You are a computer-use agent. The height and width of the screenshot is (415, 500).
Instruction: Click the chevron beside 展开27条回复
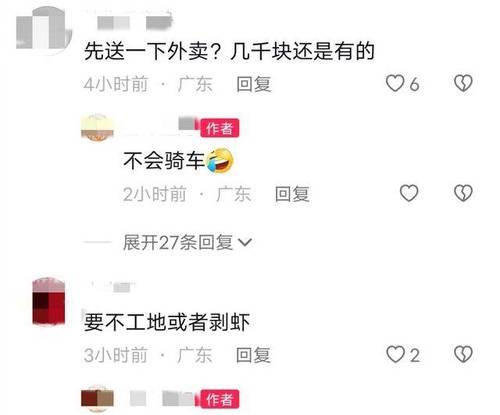point(245,243)
